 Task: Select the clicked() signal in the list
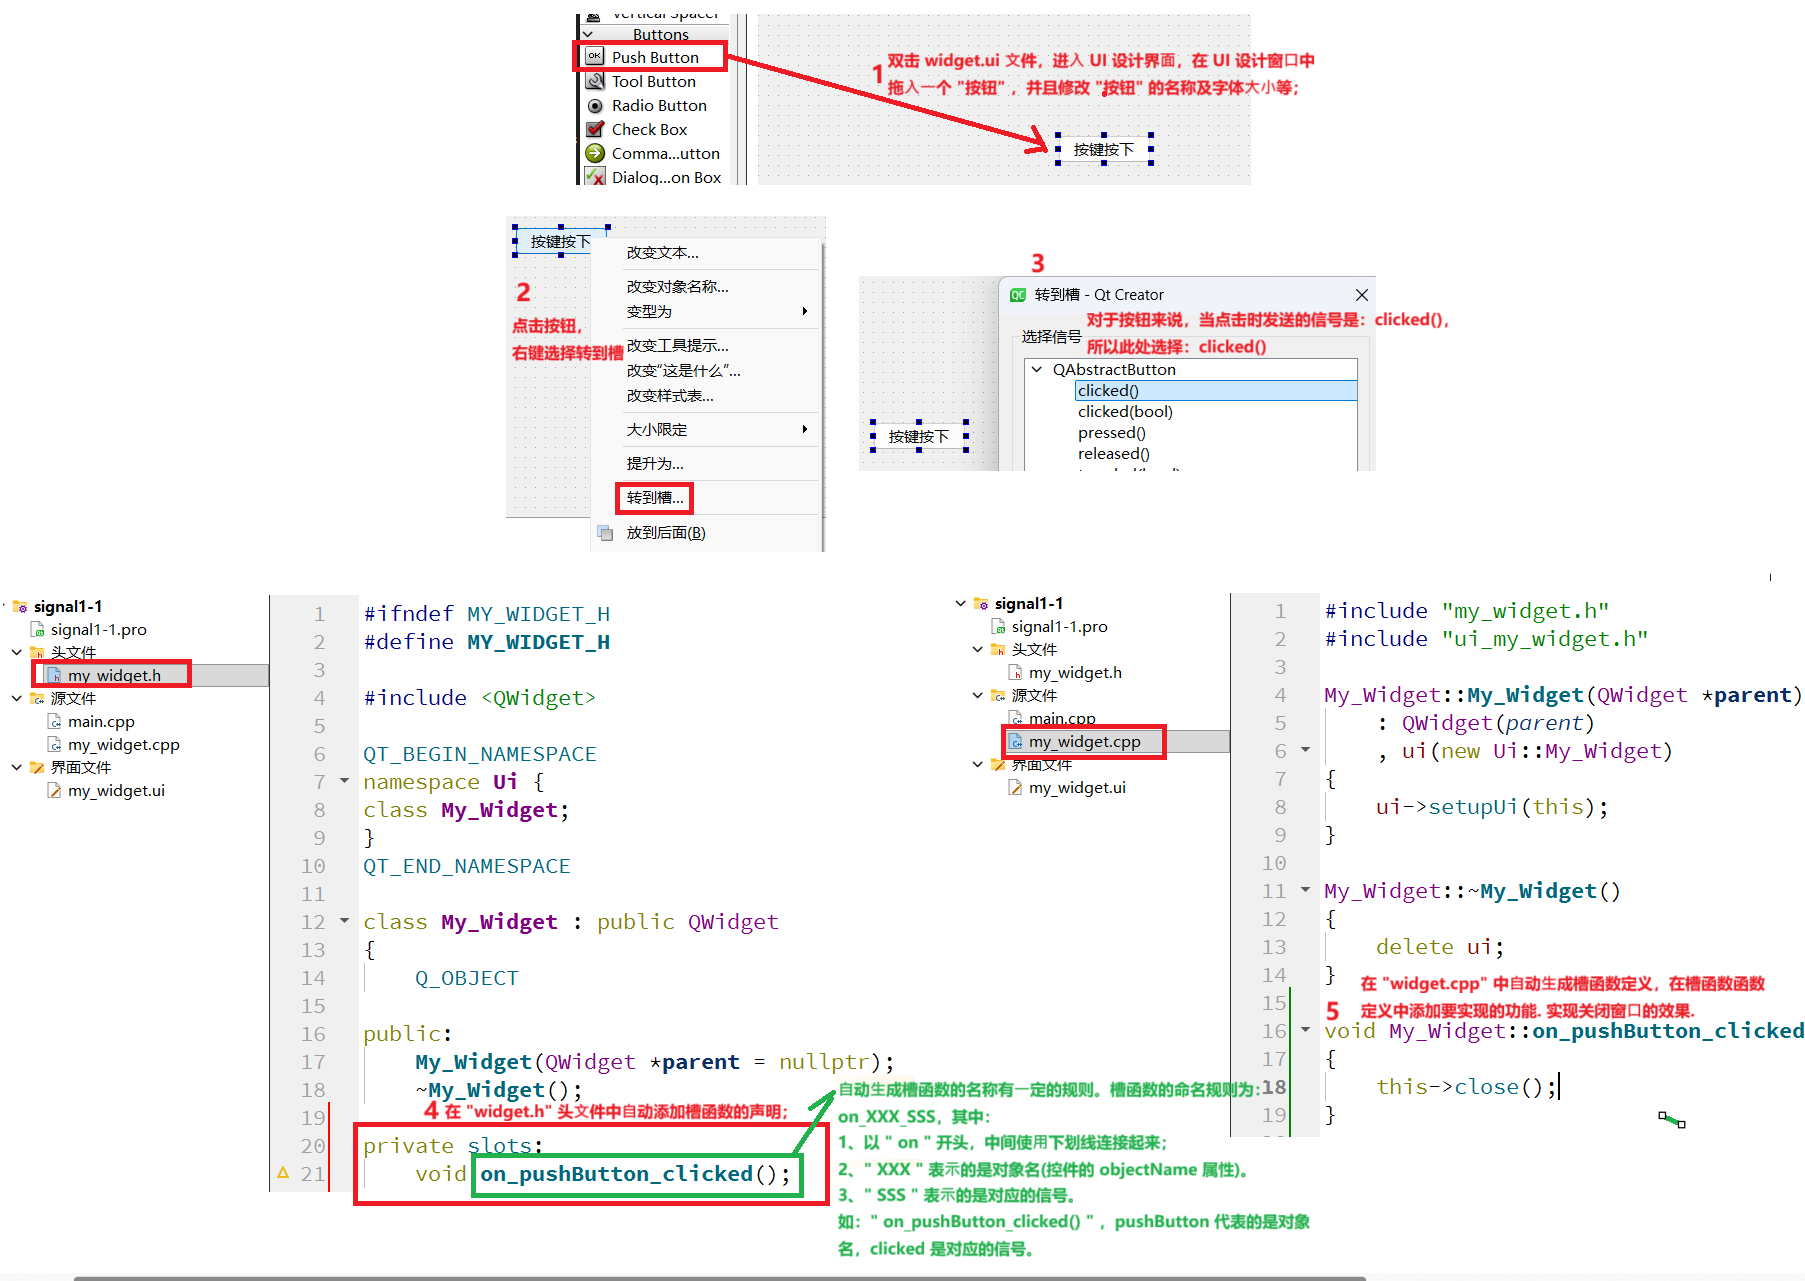[x=1215, y=391]
